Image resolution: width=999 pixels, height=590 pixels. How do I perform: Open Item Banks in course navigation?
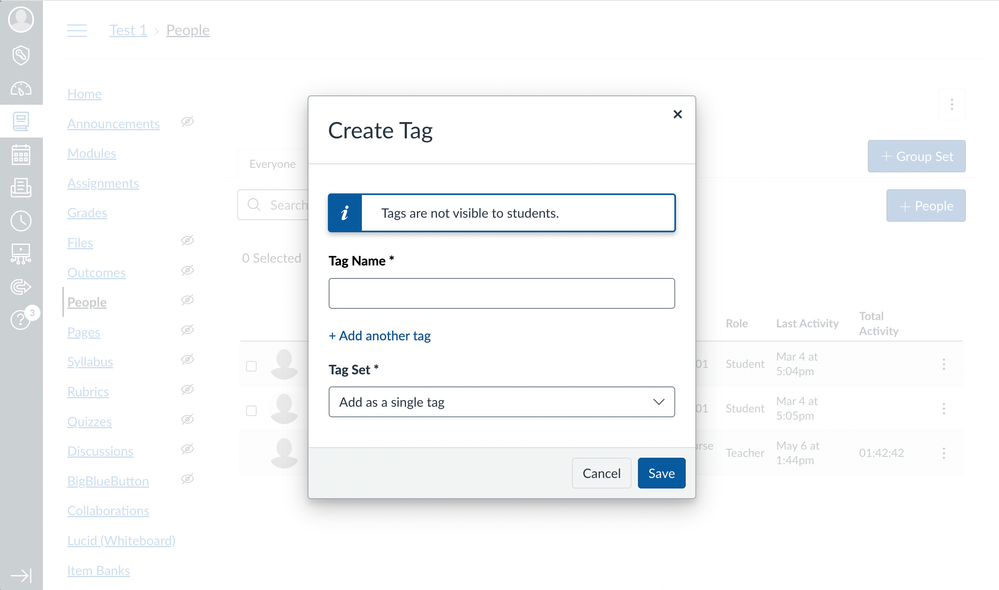point(98,571)
